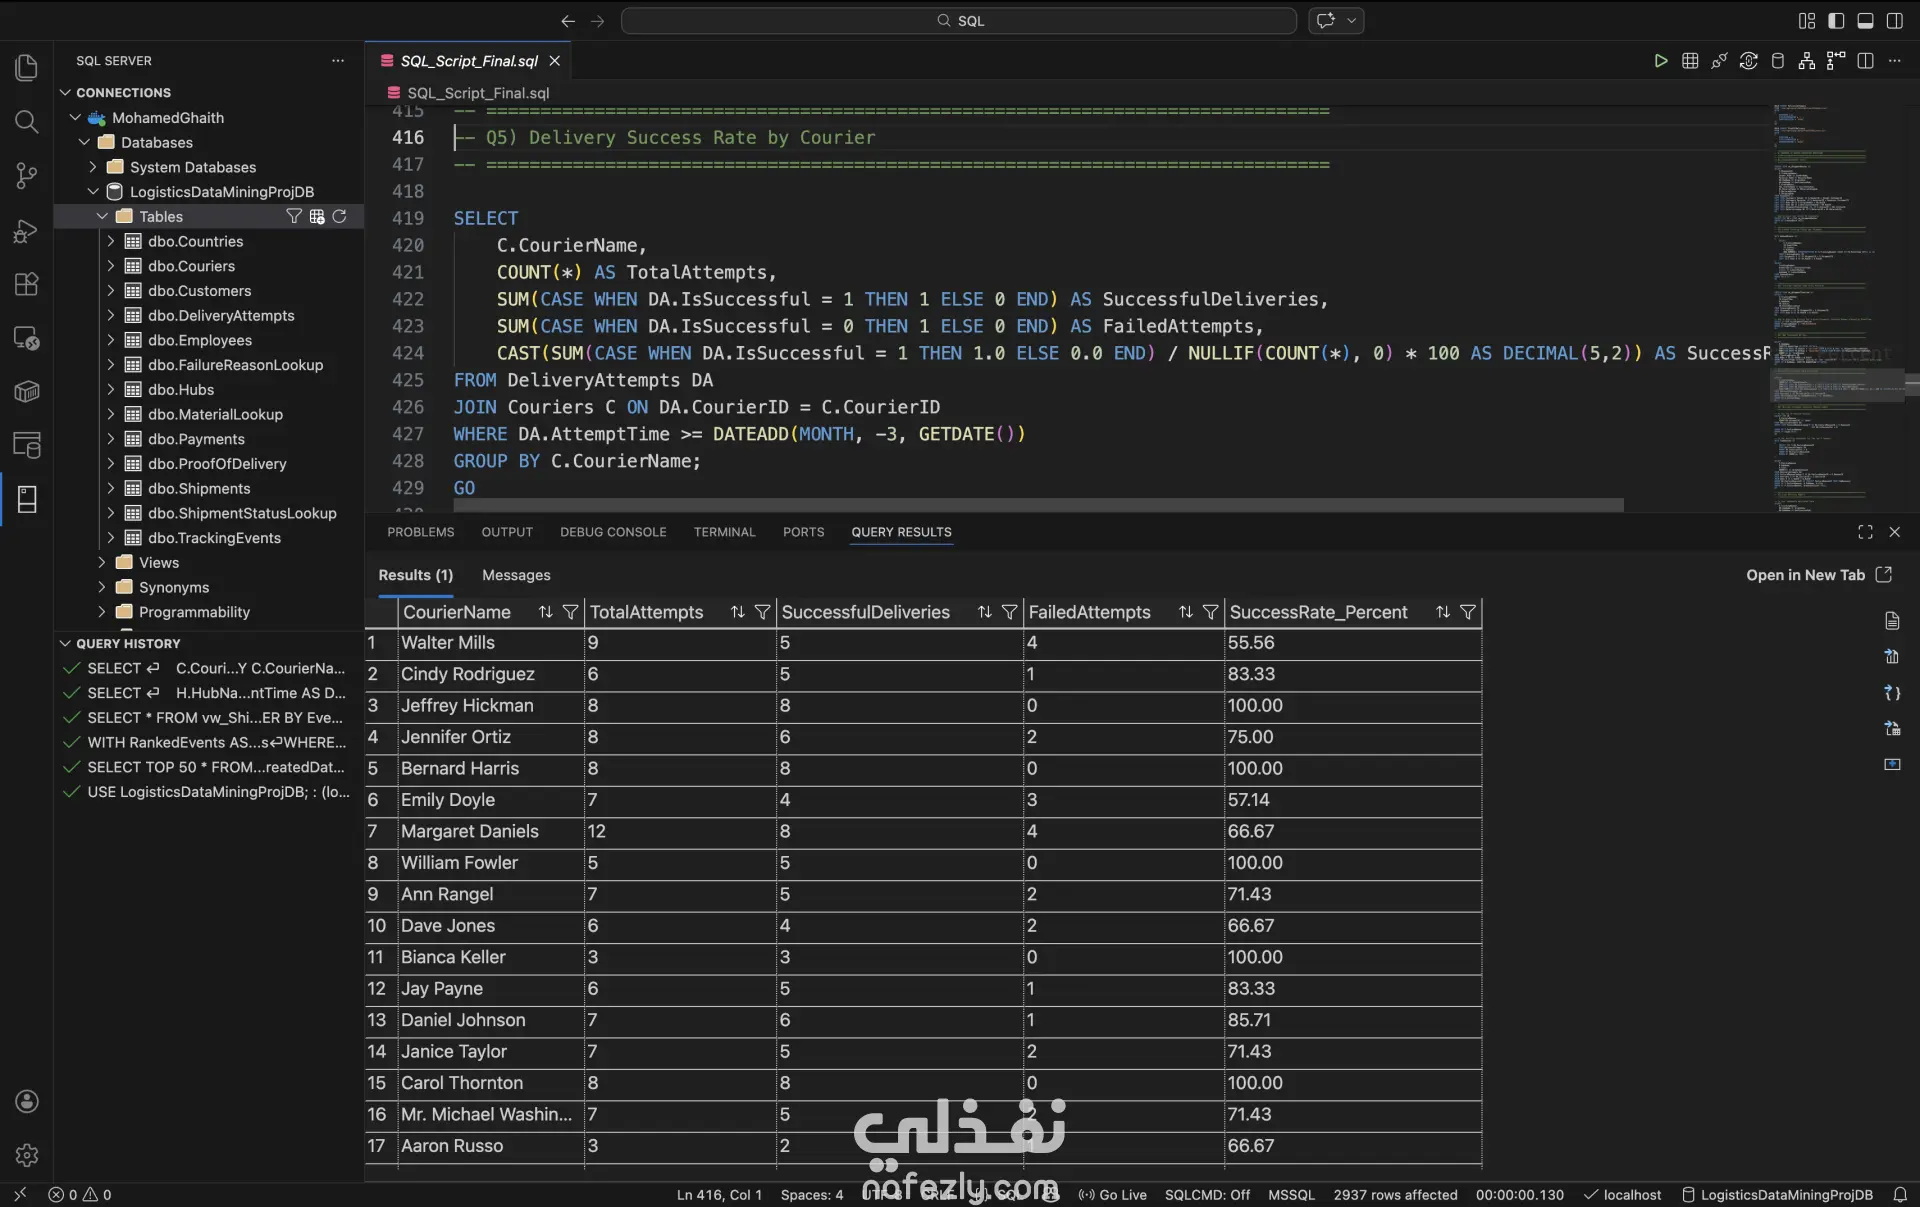Split the editor to the right
Image resolution: width=1920 pixels, height=1207 pixels.
(x=1865, y=61)
